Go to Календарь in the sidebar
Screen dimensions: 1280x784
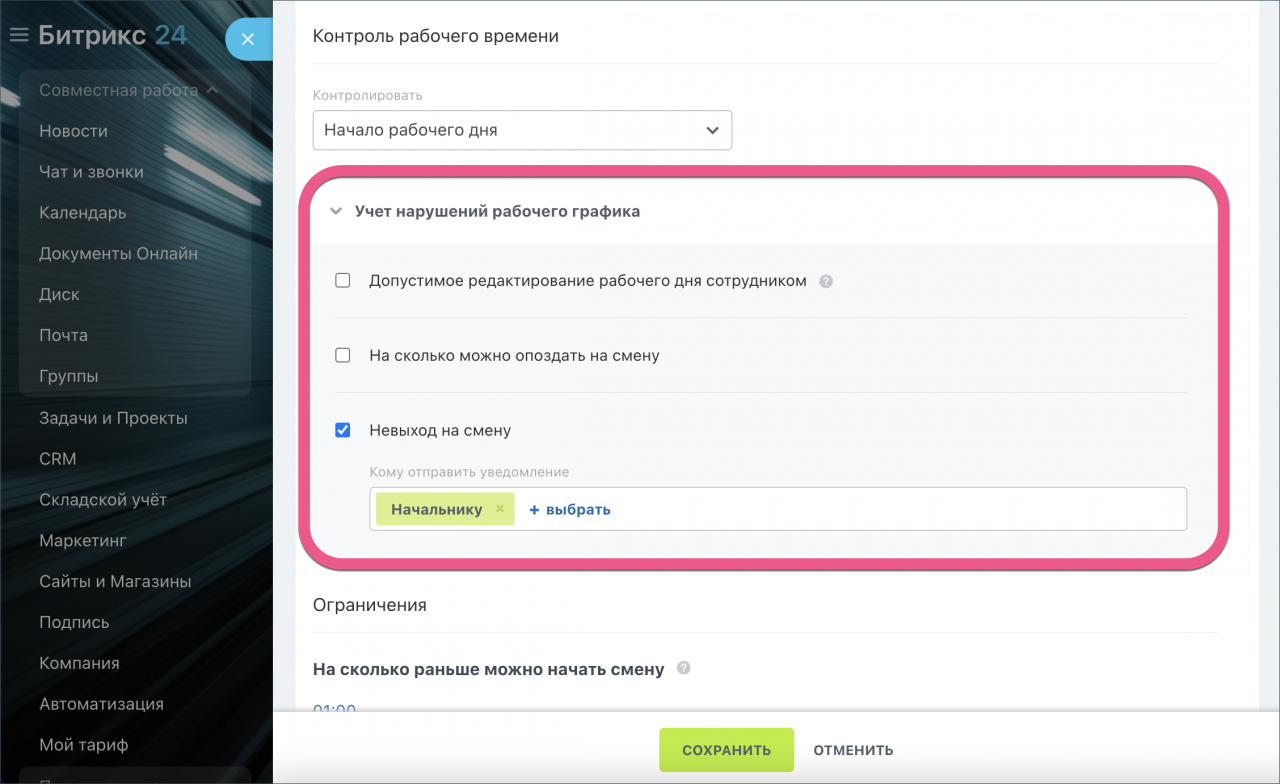coord(82,213)
